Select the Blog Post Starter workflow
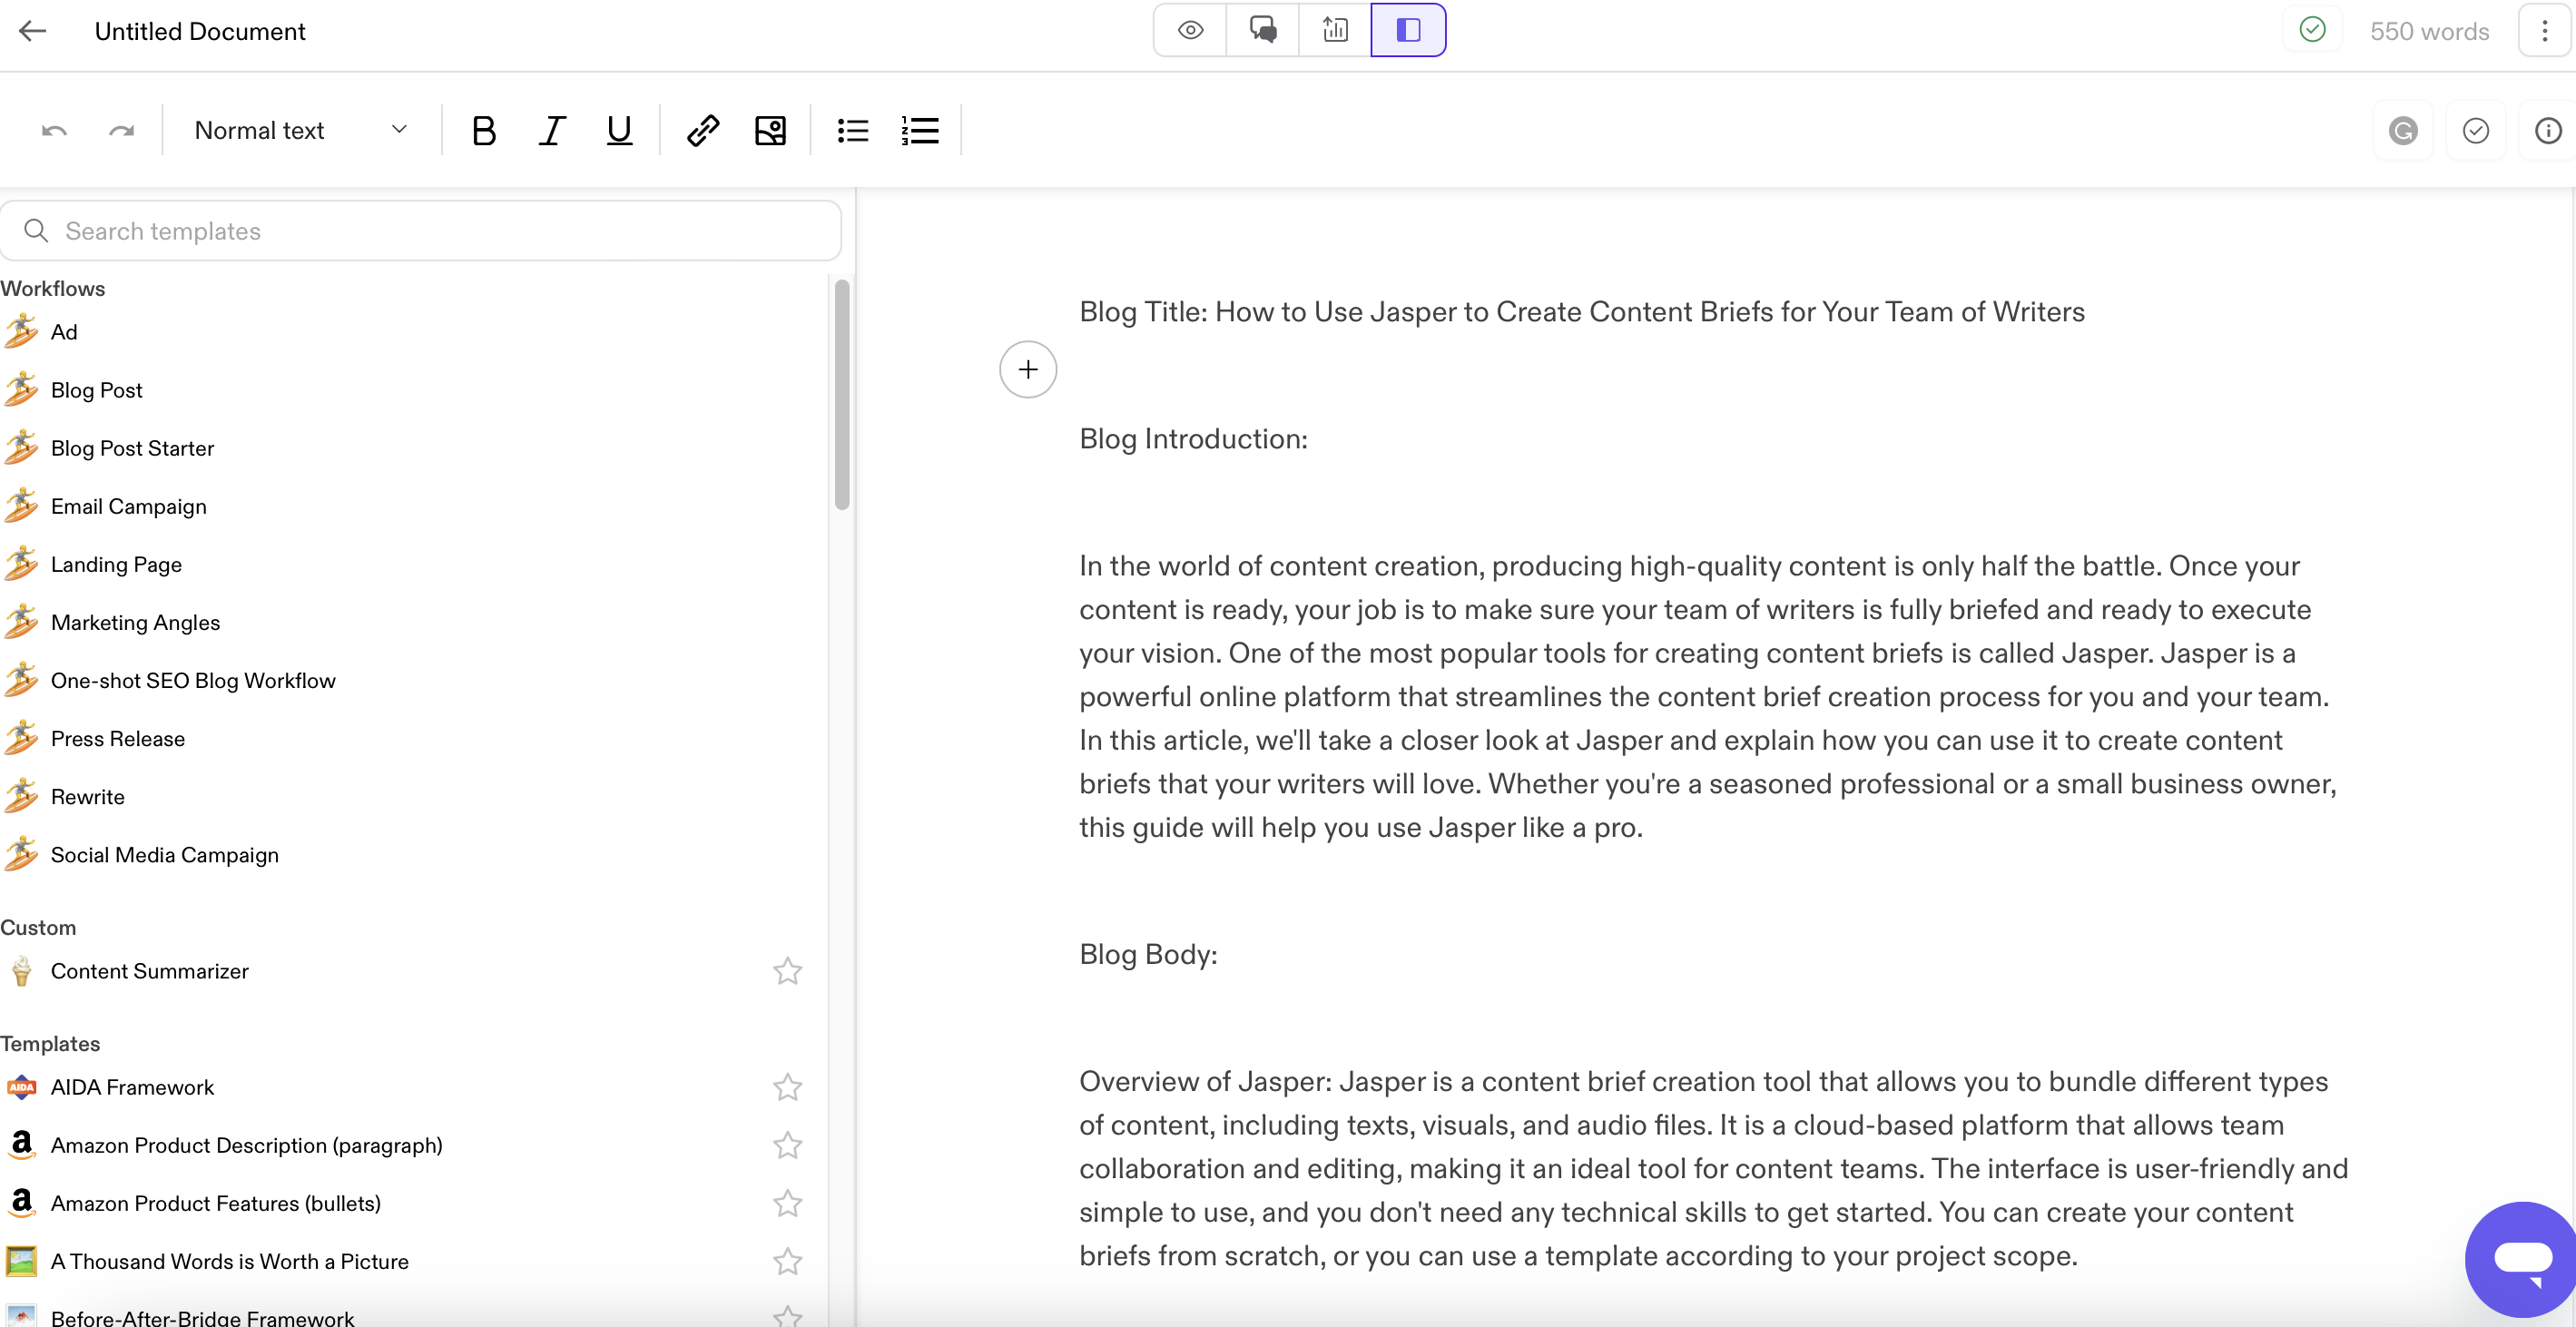Image resolution: width=2576 pixels, height=1327 pixels. tap(133, 448)
